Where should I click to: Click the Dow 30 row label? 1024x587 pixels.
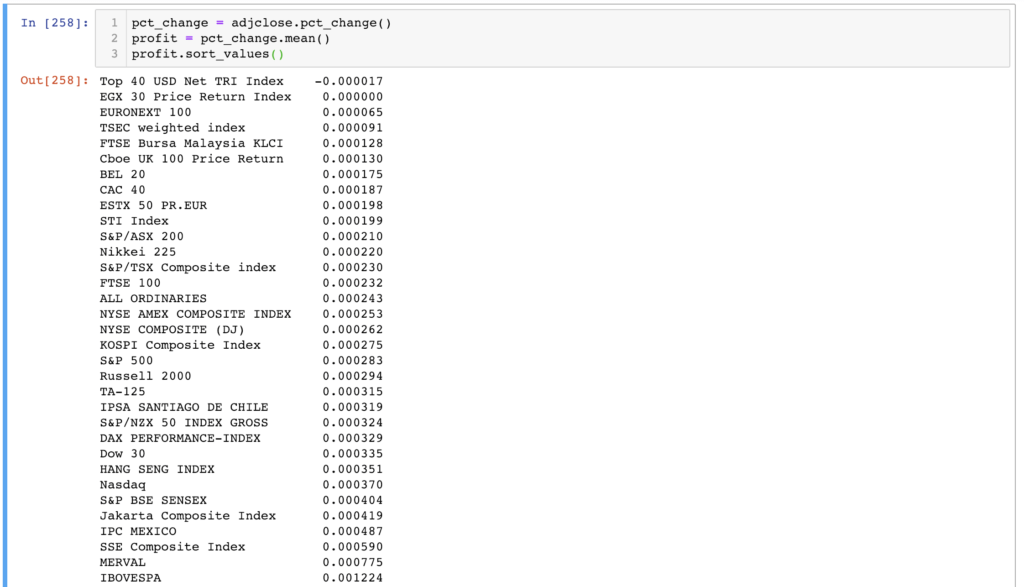(122, 454)
